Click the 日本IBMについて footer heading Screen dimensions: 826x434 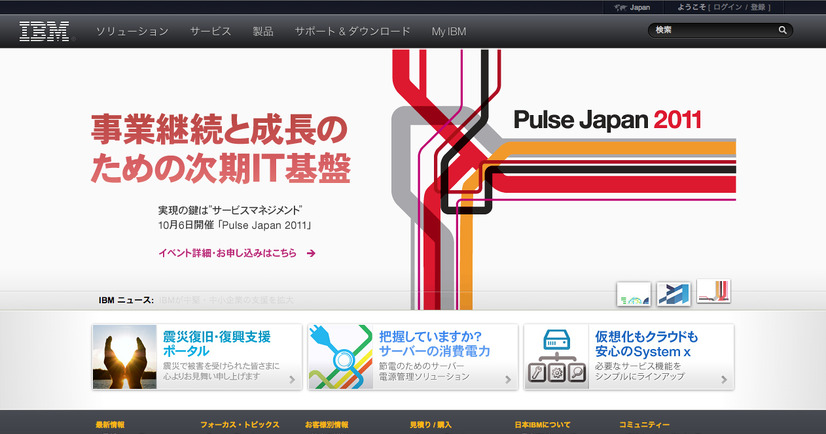[542, 425]
